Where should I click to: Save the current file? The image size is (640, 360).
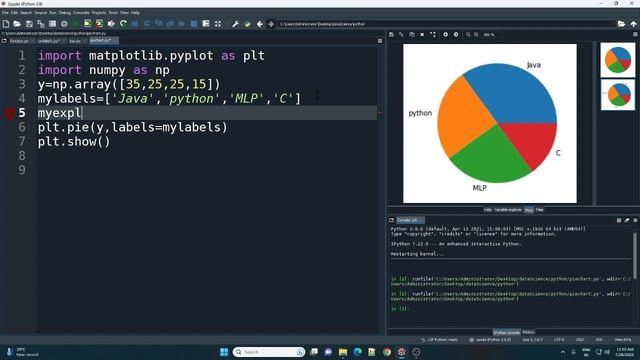[x=29, y=24]
